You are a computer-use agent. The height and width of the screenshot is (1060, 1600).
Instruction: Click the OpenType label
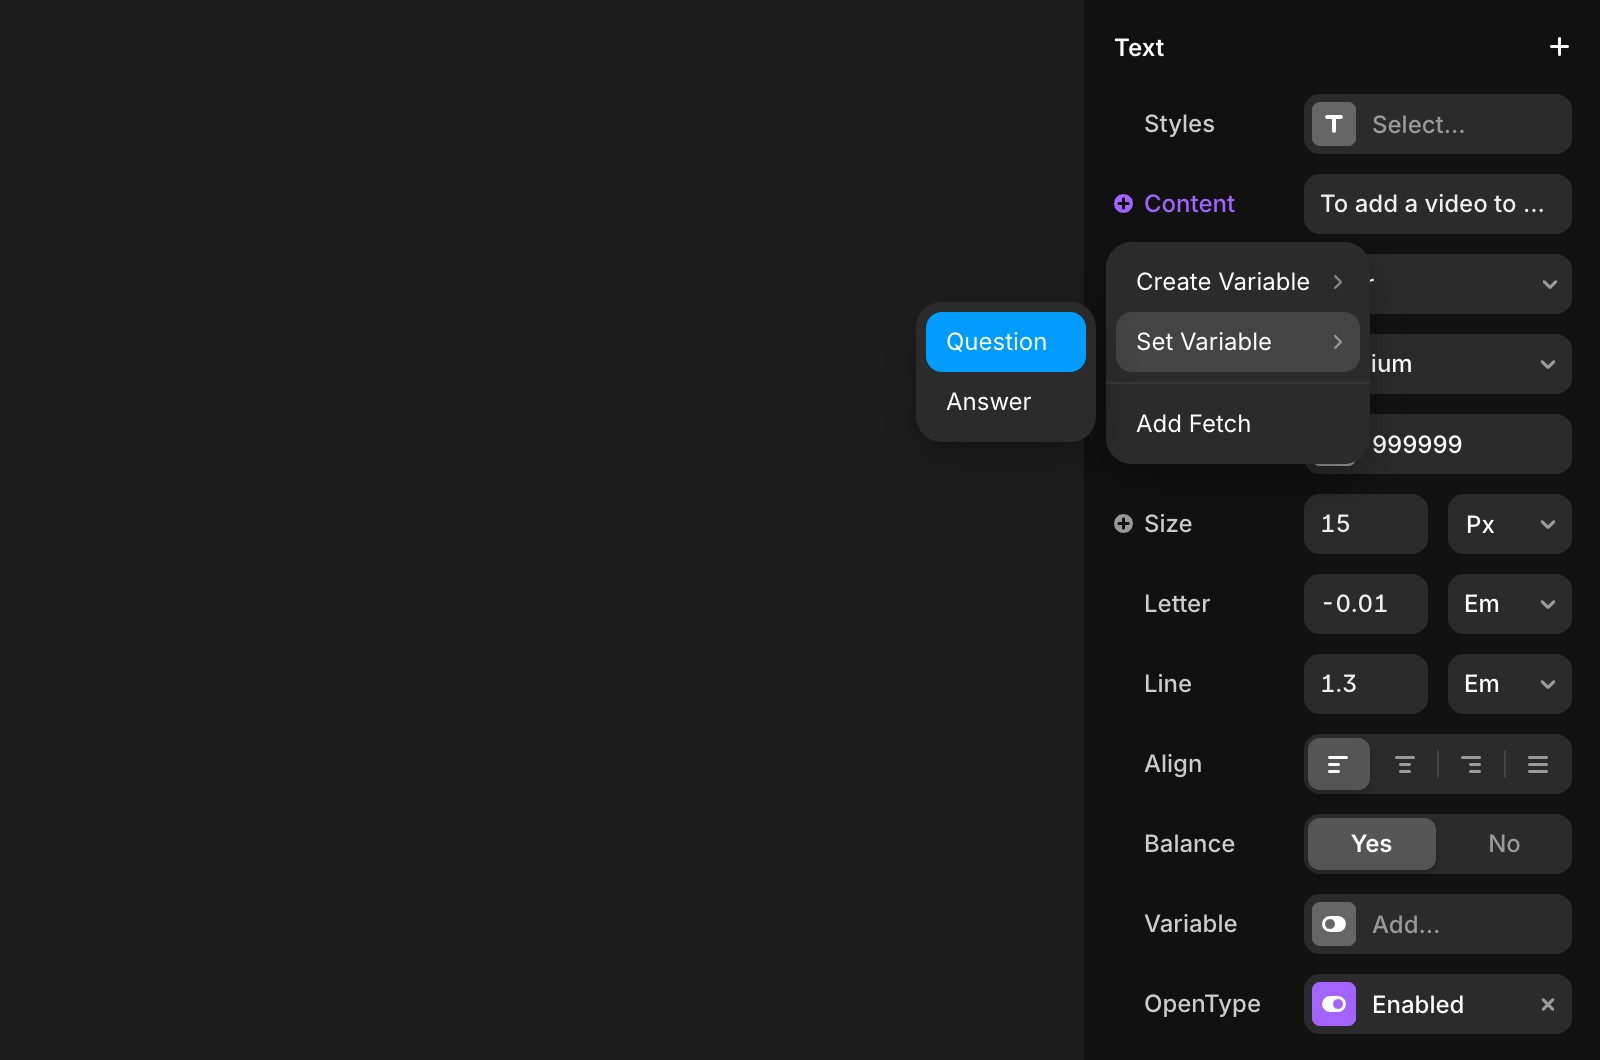1202,1004
